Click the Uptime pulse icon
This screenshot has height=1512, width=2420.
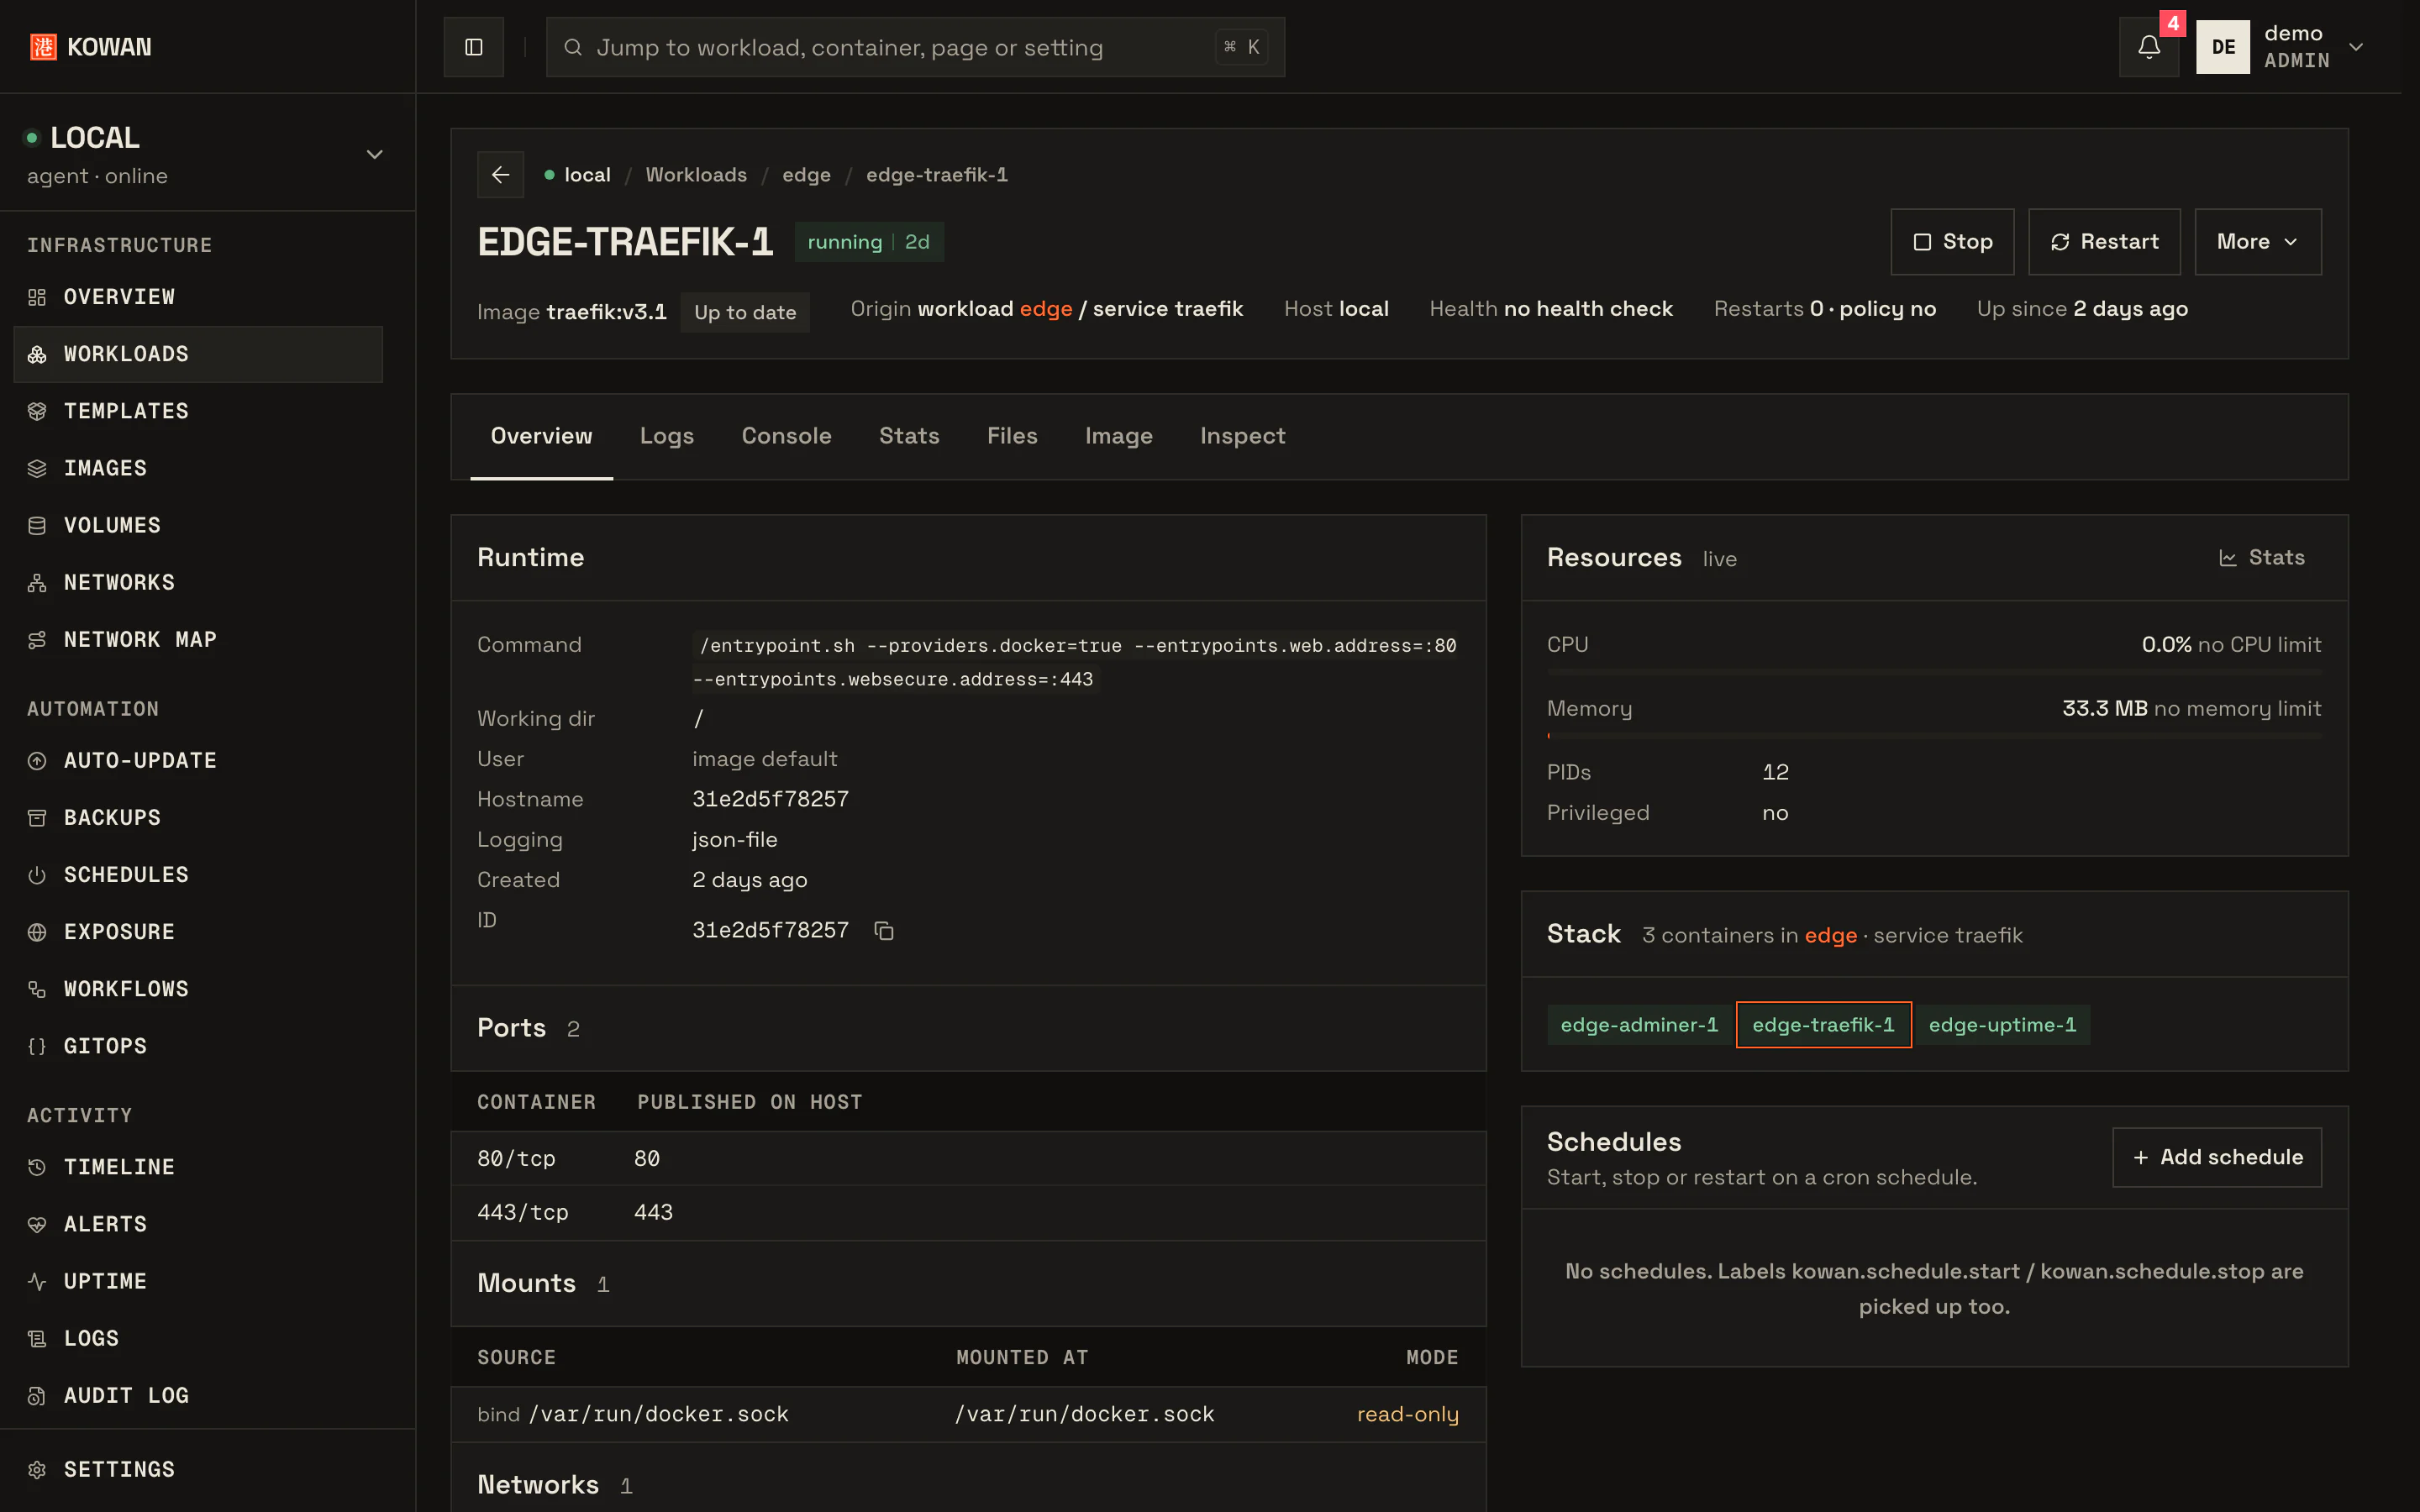(x=37, y=1280)
